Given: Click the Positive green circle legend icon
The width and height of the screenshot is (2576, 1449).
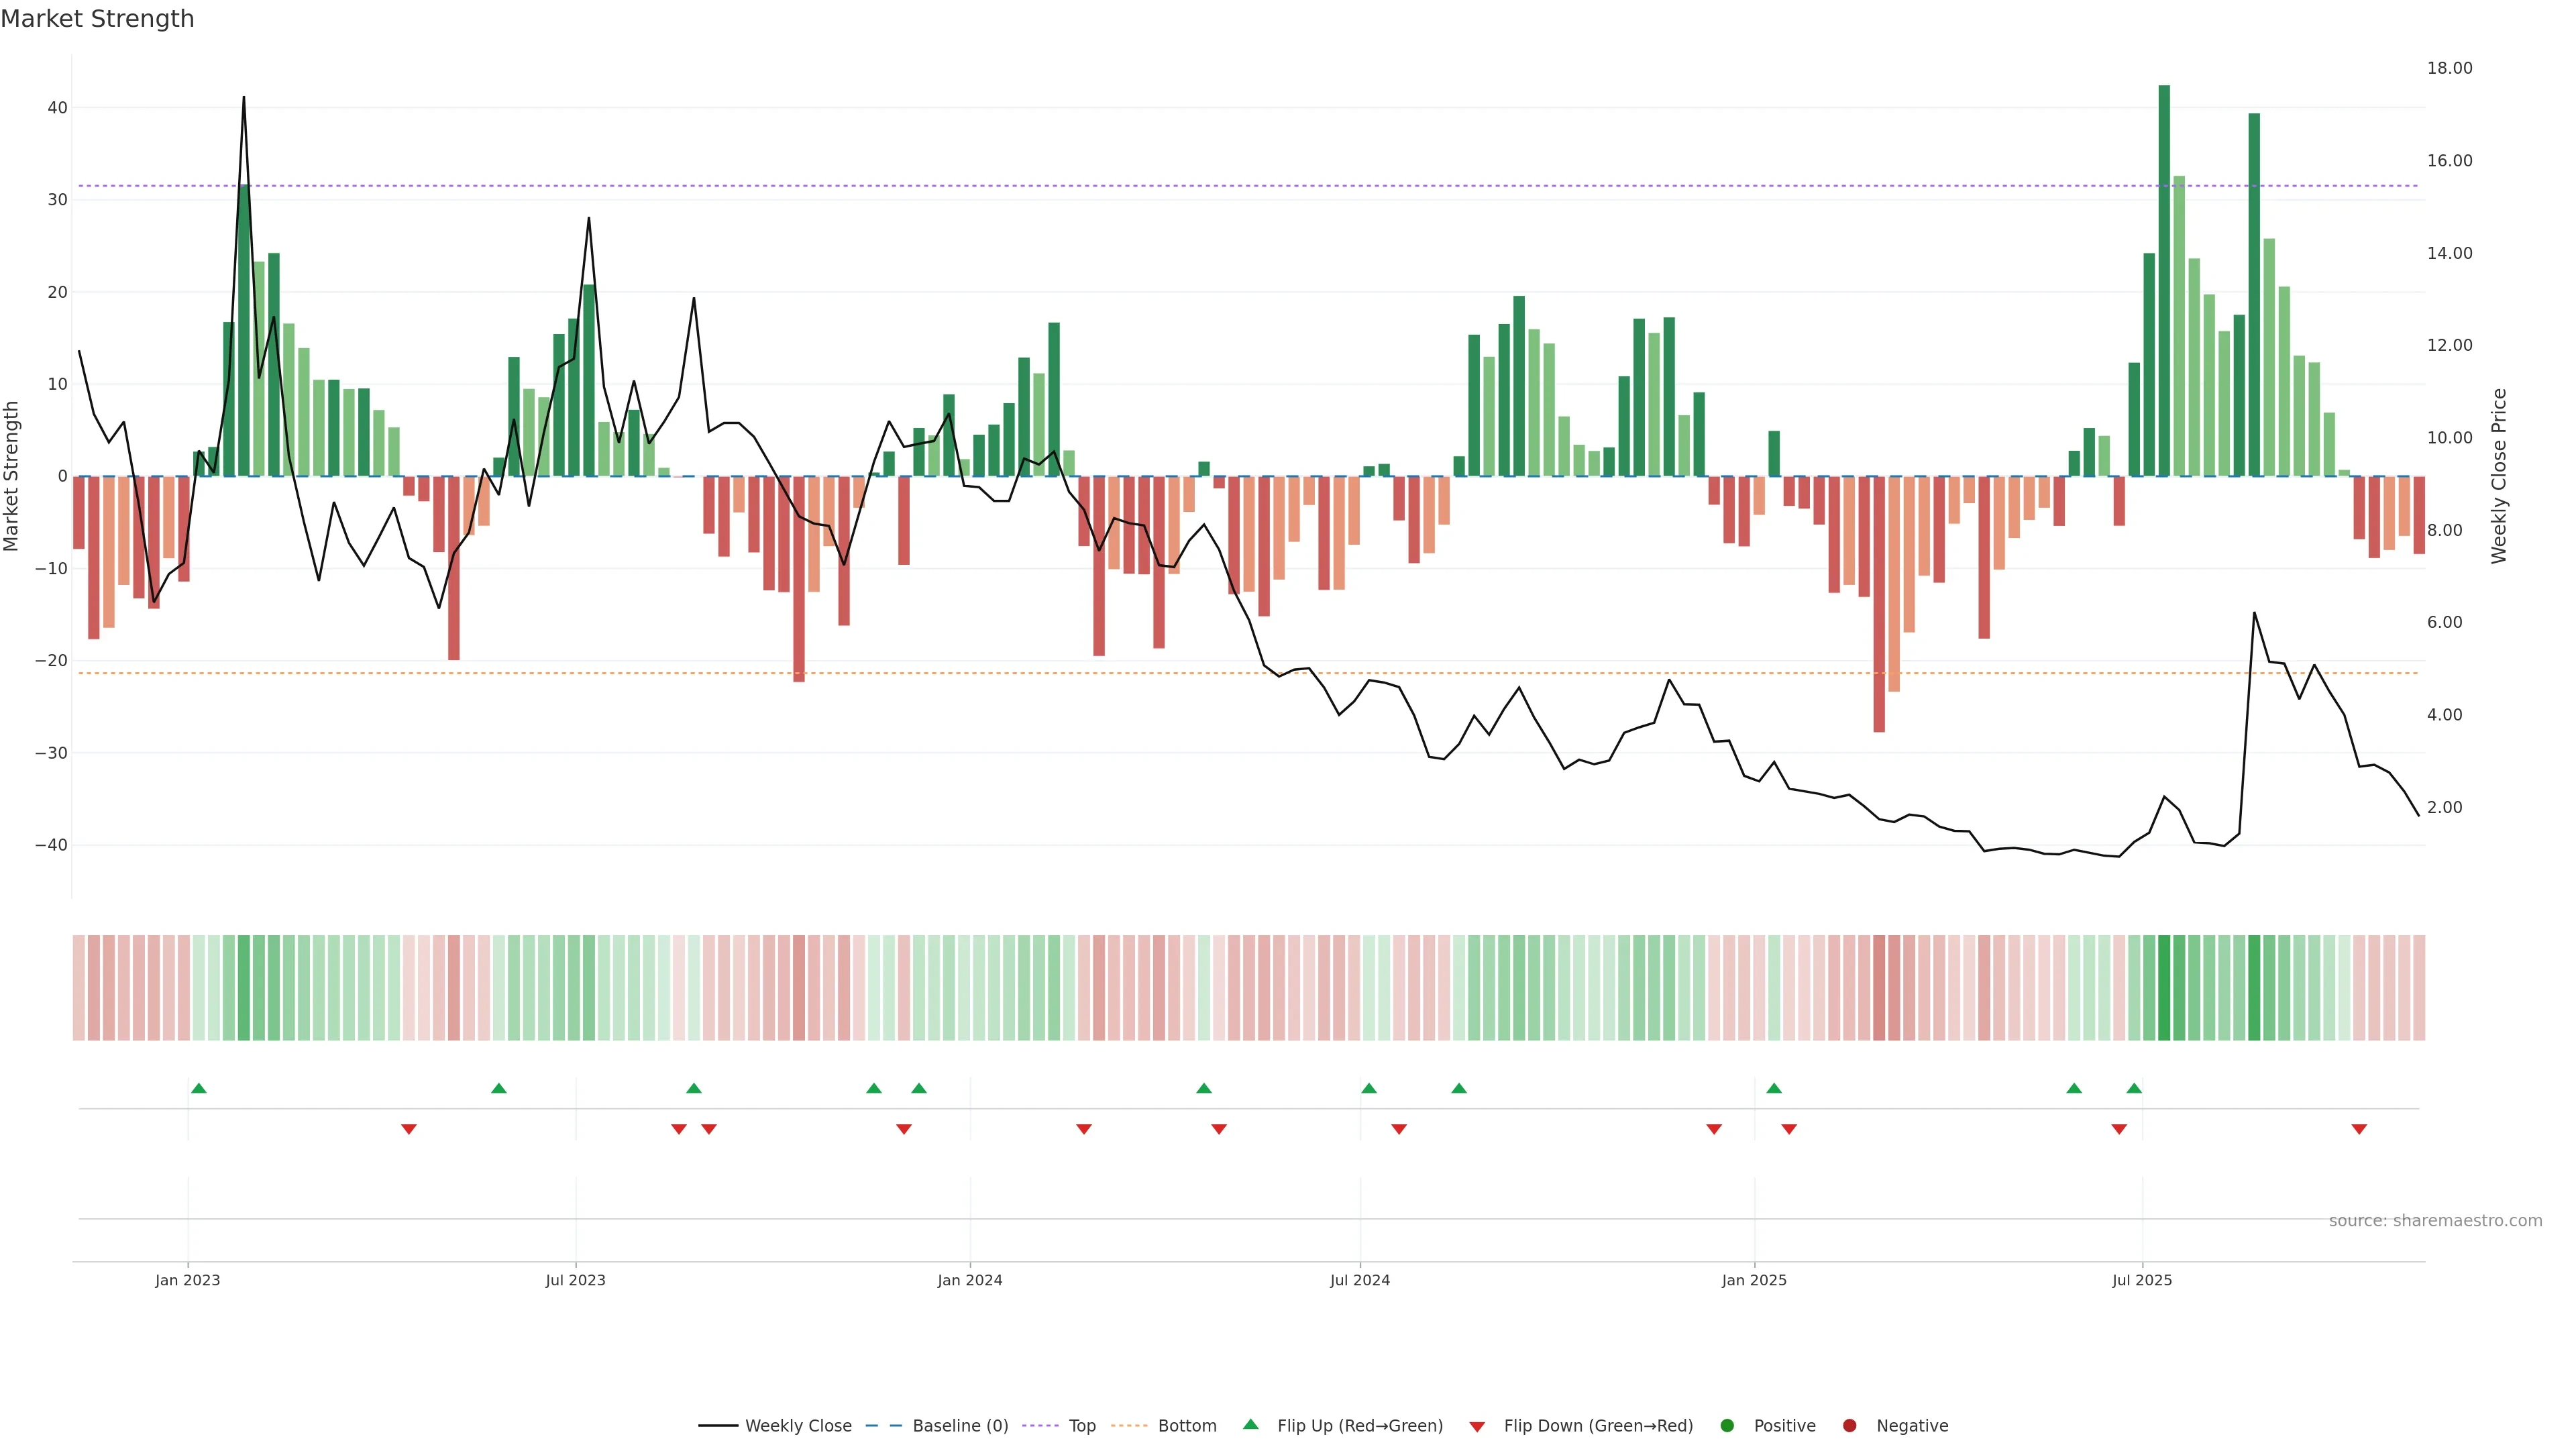Looking at the screenshot, I should coord(1727,1426).
